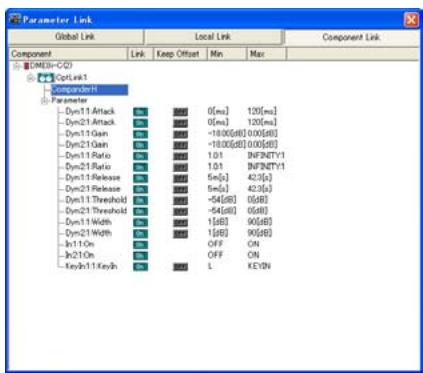
Task: Click the CptLink1 link group icon
Action: coord(46,78)
